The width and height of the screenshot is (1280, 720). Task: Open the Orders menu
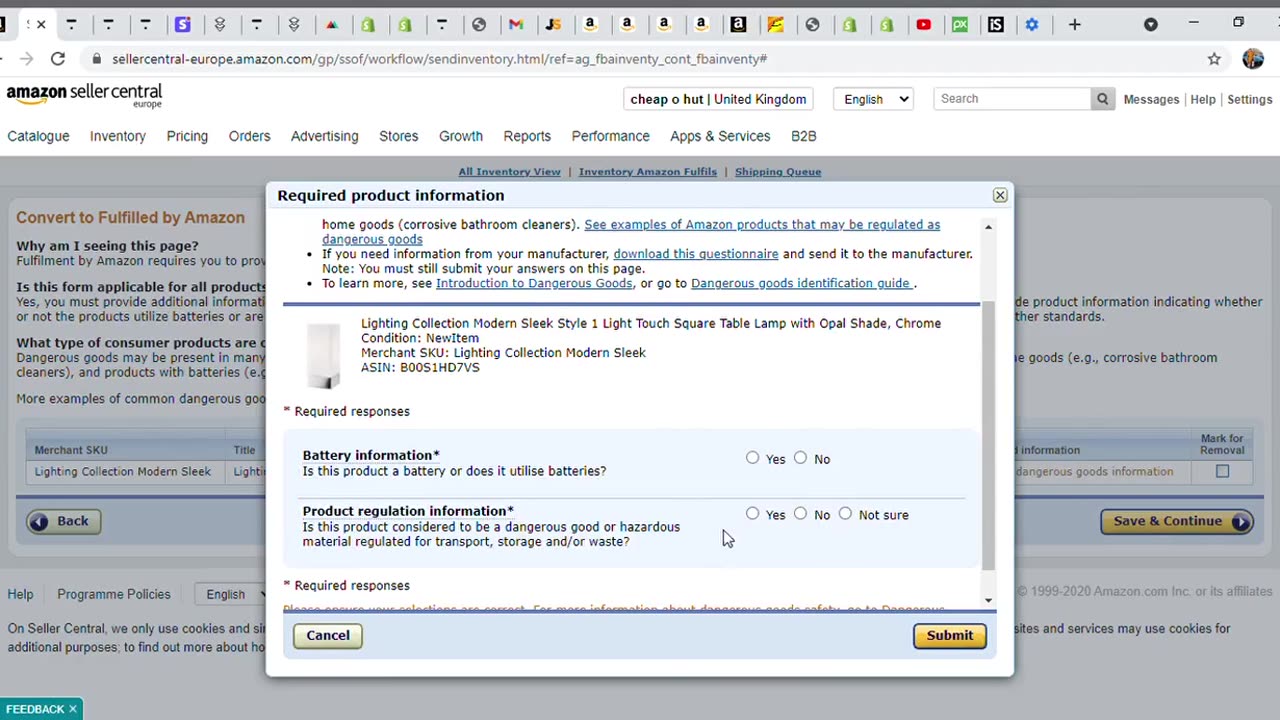[249, 136]
